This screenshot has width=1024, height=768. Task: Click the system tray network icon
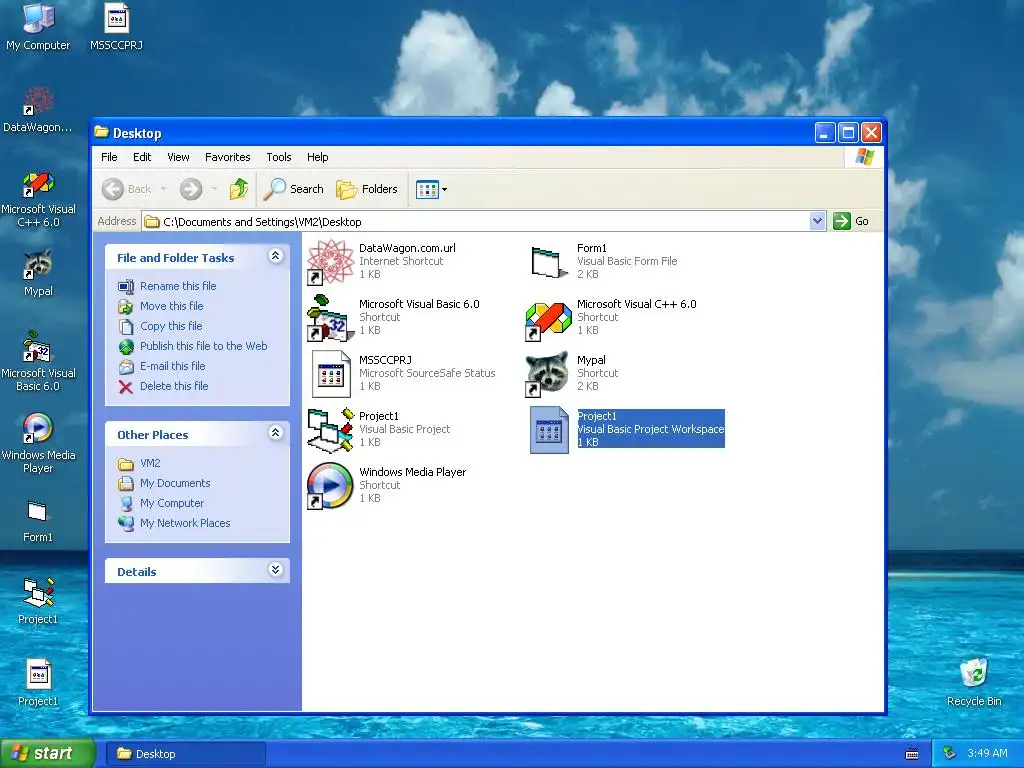pos(950,754)
